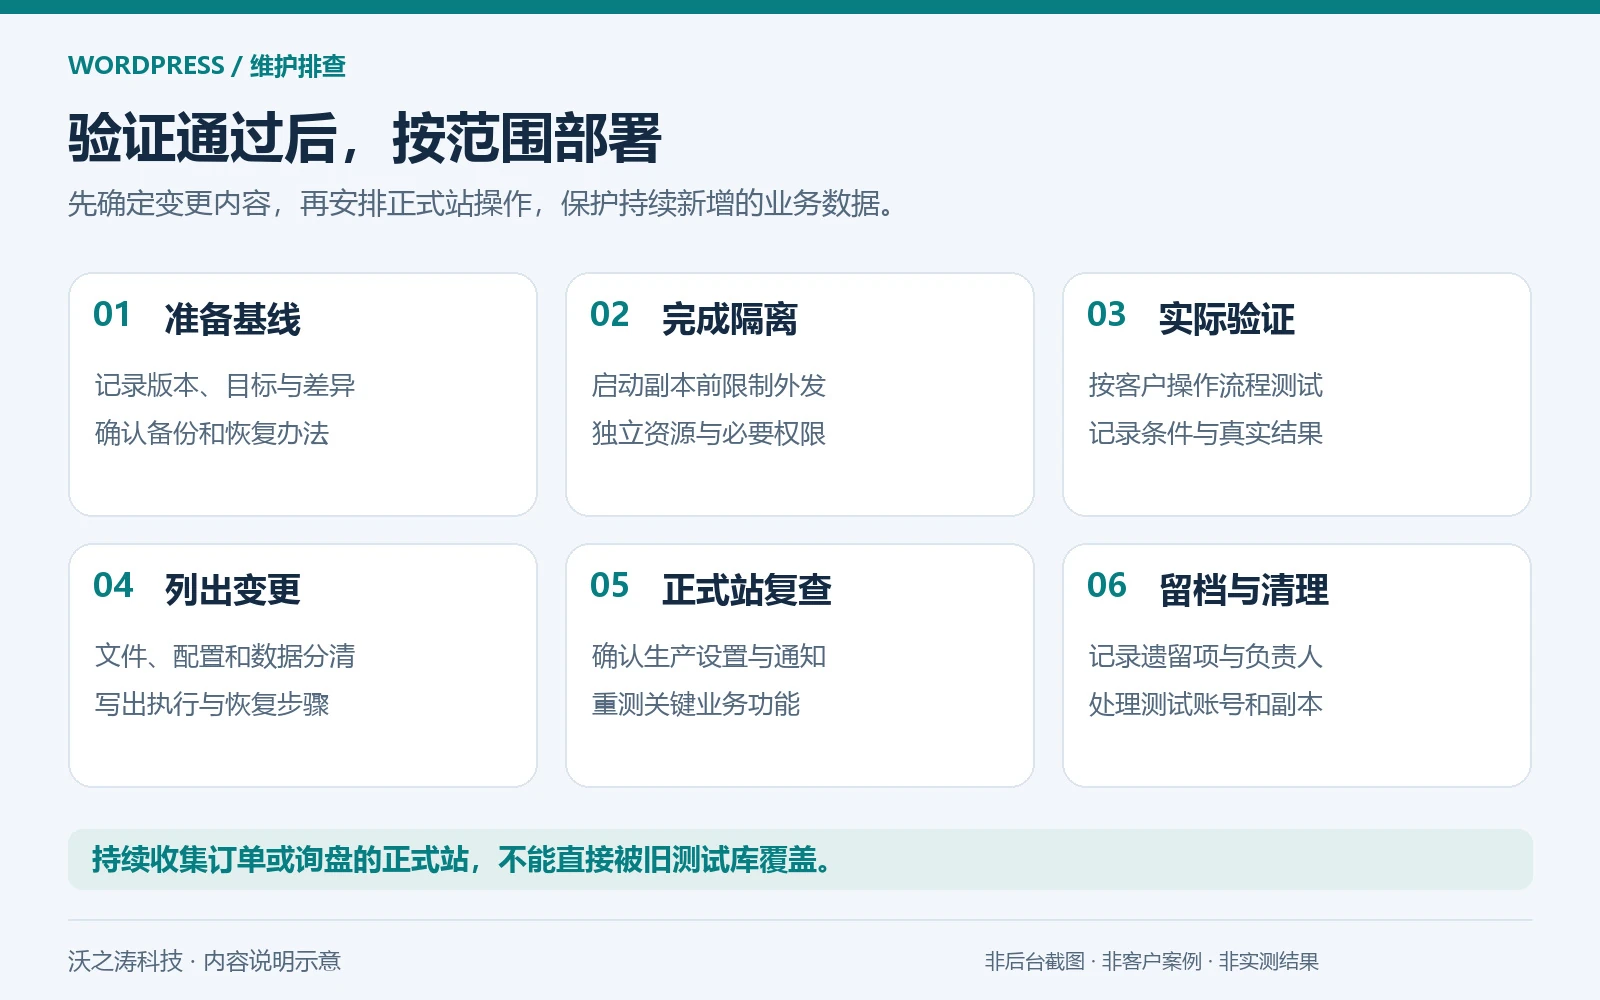Click the '正式站复查' card heading
This screenshot has width=1600, height=1000.
click(x=747, y=591)
